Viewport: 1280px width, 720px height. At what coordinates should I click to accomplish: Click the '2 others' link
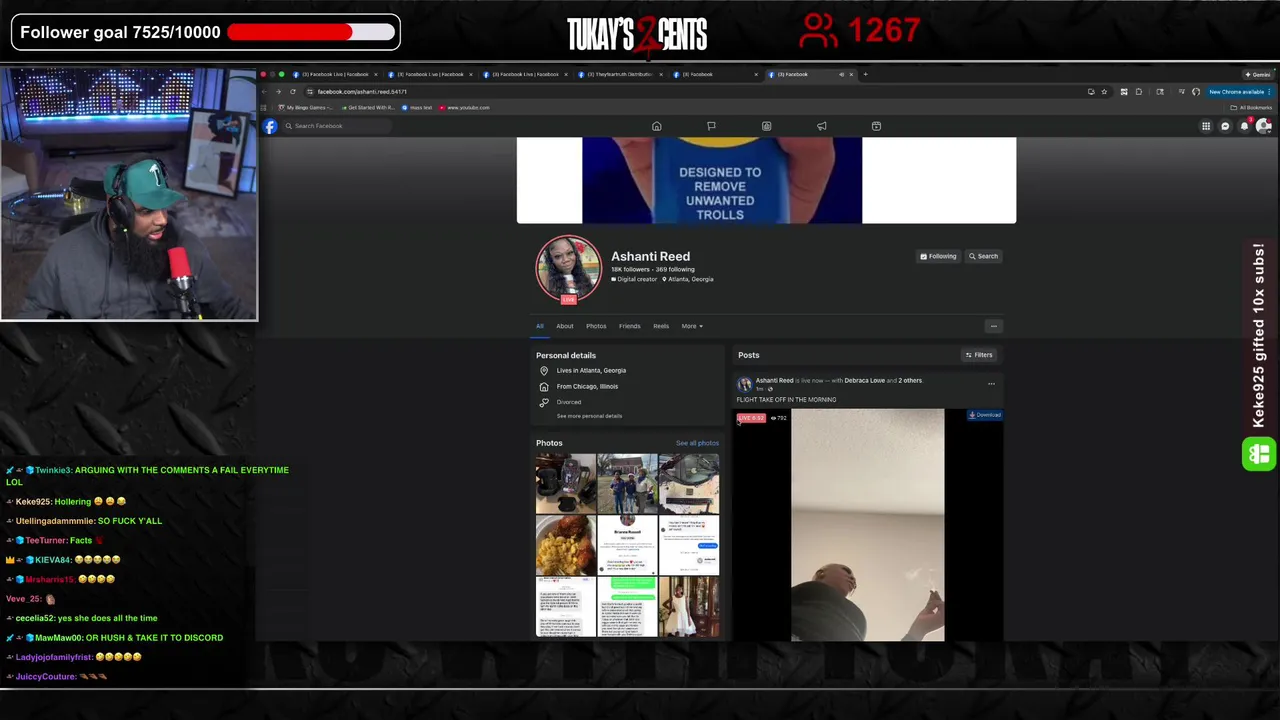coord(910,380)
